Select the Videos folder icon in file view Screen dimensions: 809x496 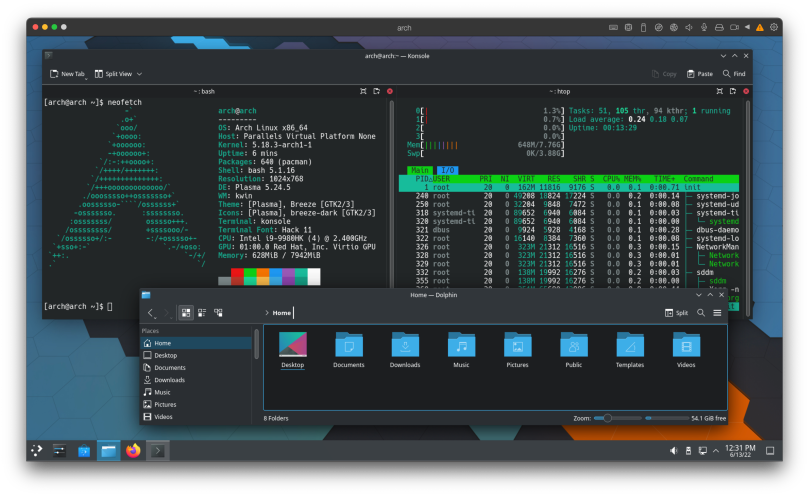coord(686,345)
